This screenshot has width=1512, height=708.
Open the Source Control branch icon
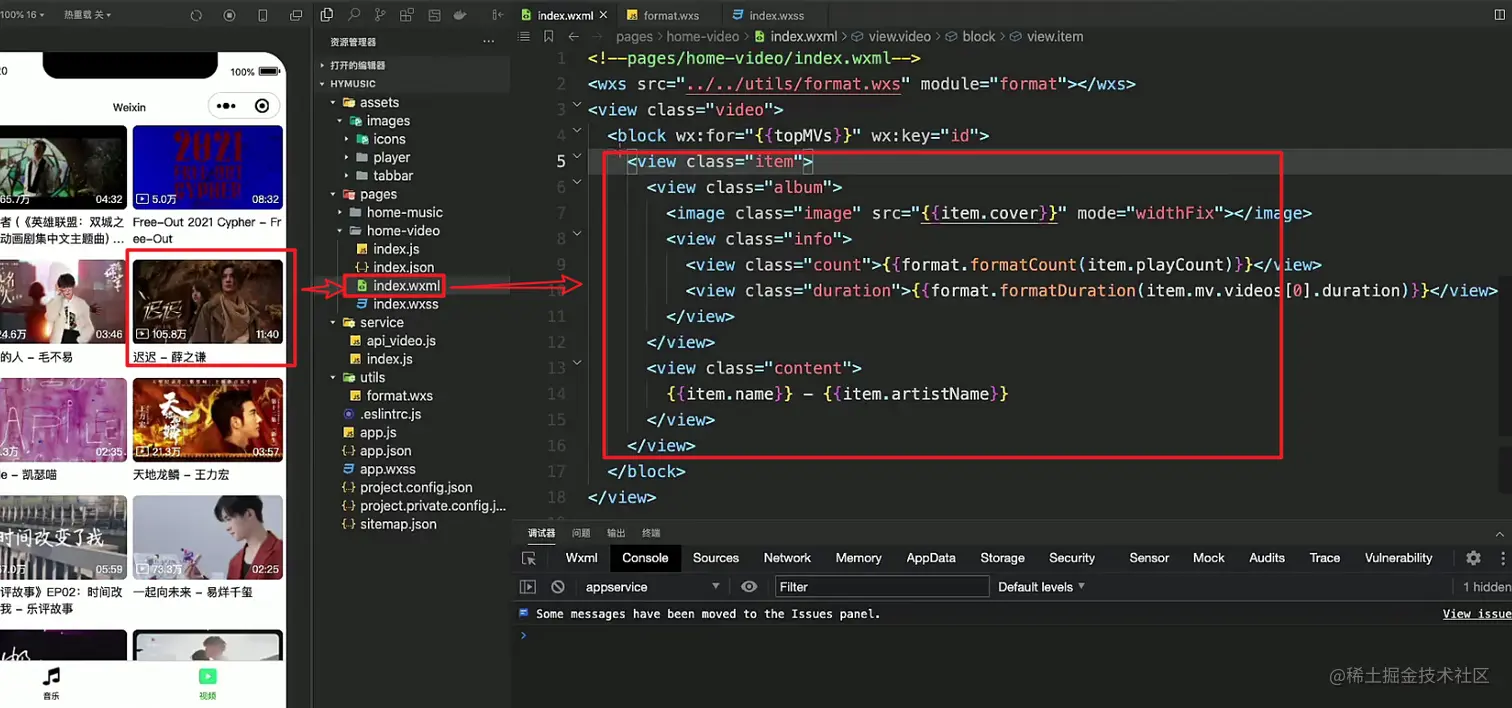coord(380,15)
